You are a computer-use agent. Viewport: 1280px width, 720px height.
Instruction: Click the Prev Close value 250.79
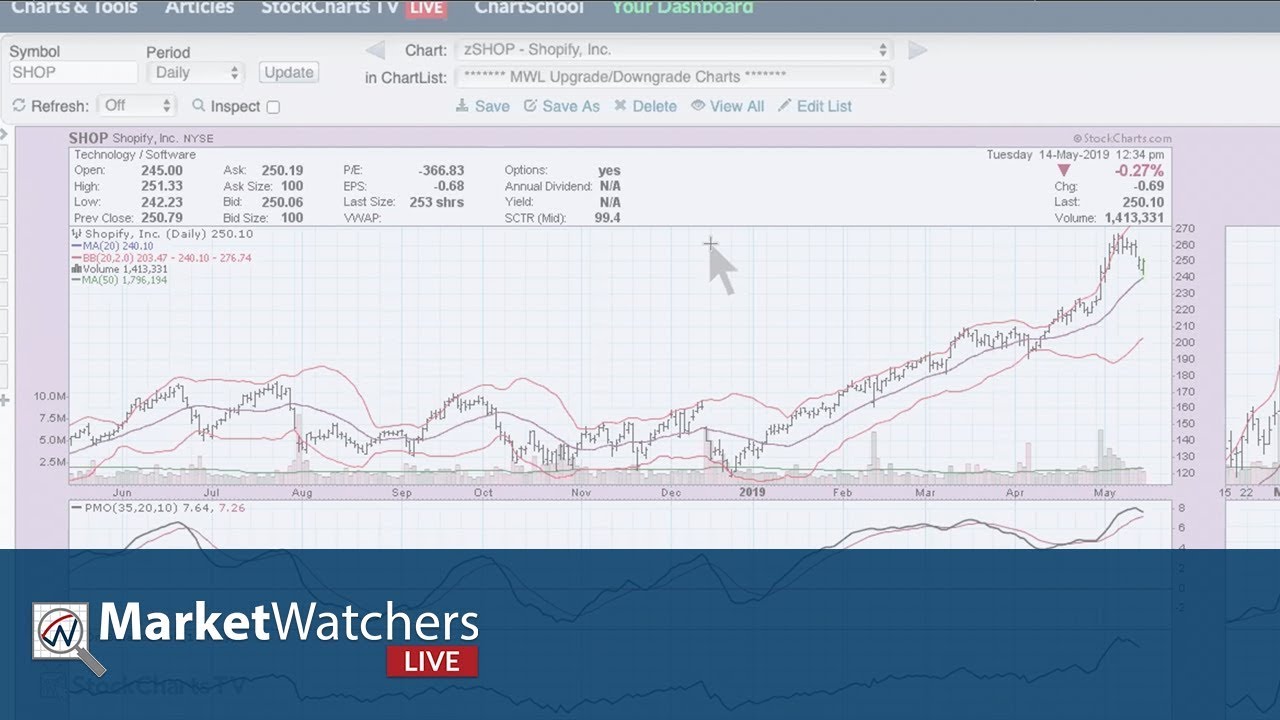[161, 218]
